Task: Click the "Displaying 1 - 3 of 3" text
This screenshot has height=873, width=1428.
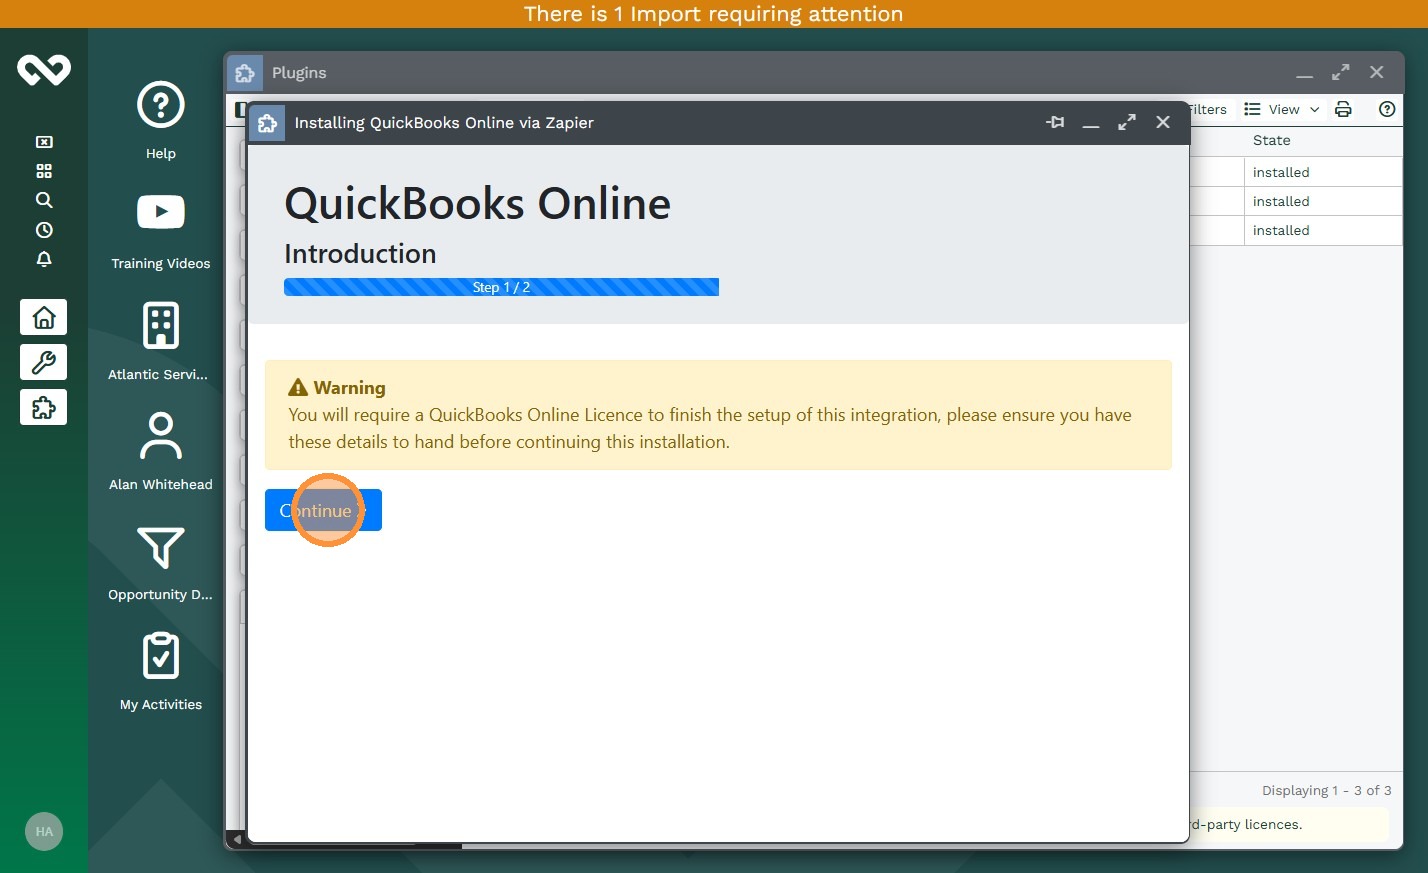Action: tap(1326, 790)
